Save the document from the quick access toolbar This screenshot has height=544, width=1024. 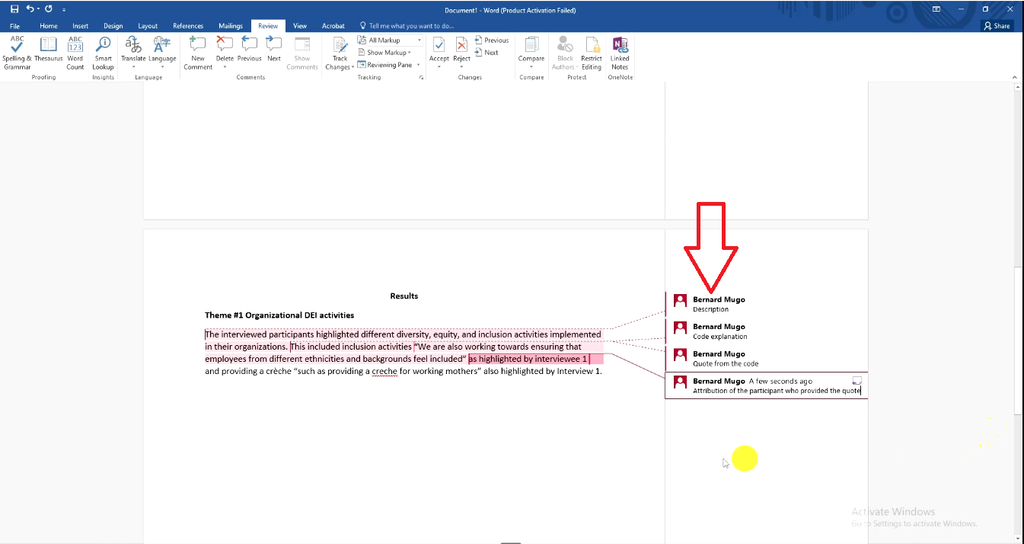(x=14, y=9)
